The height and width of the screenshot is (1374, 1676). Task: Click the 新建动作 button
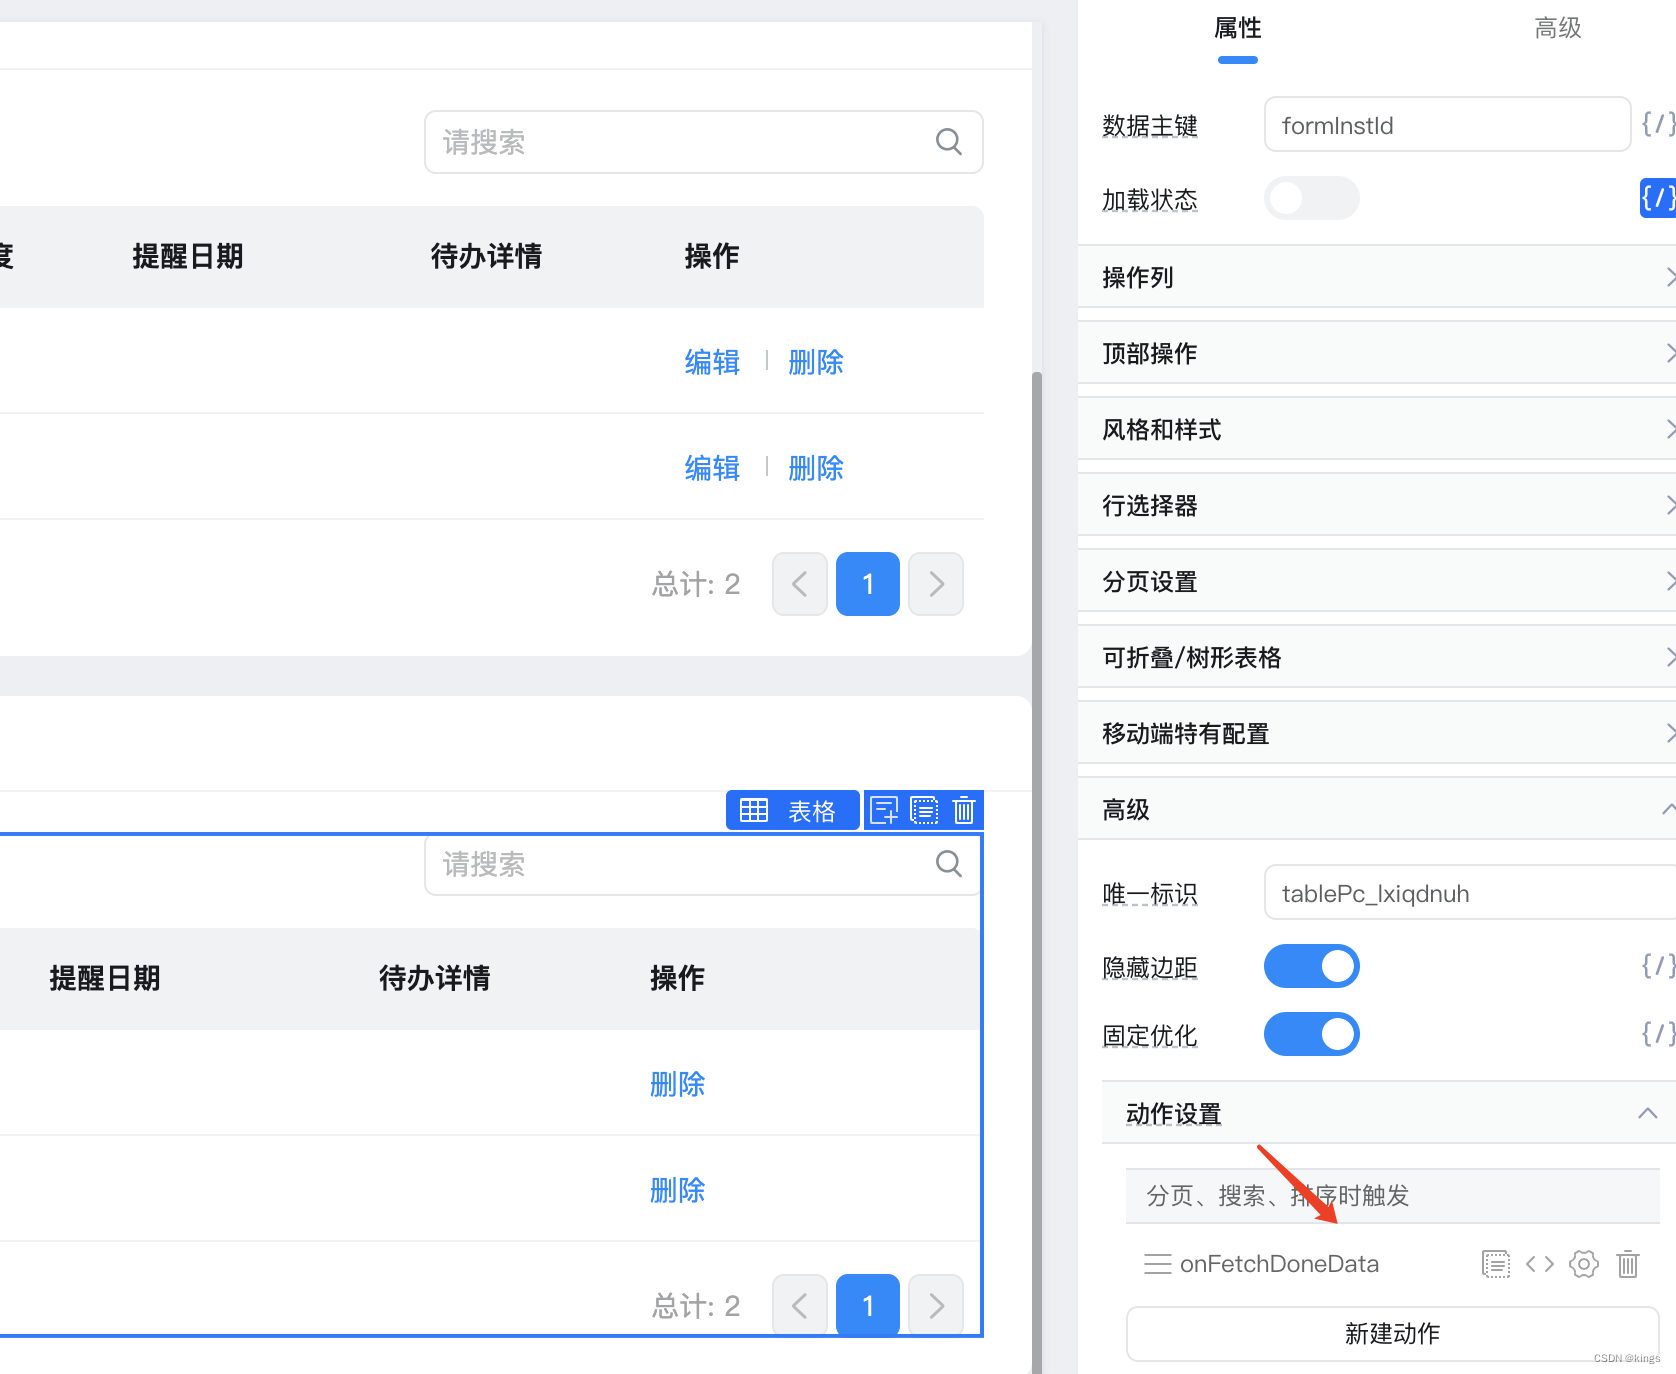1392,1333
